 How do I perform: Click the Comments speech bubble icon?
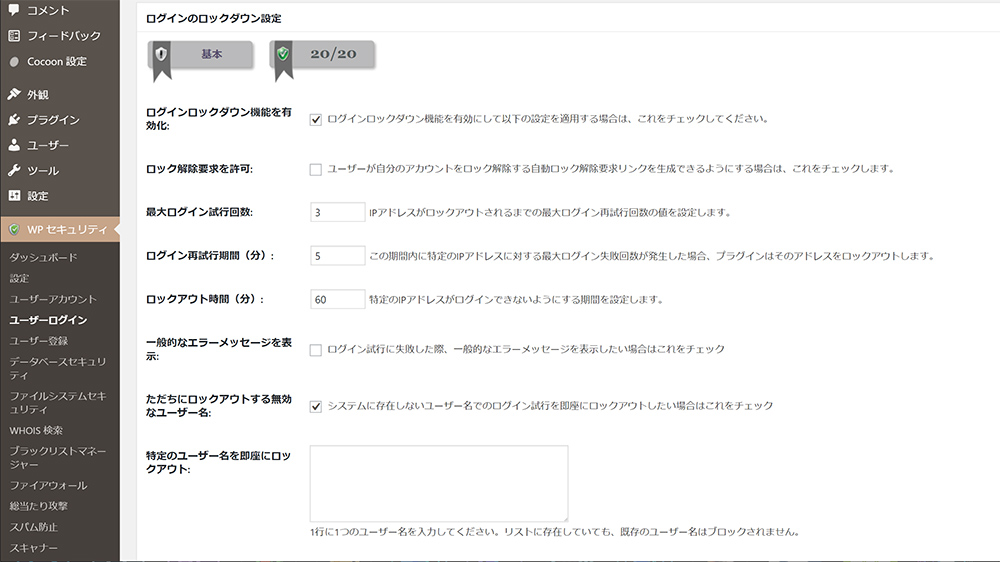pos(14,10)
